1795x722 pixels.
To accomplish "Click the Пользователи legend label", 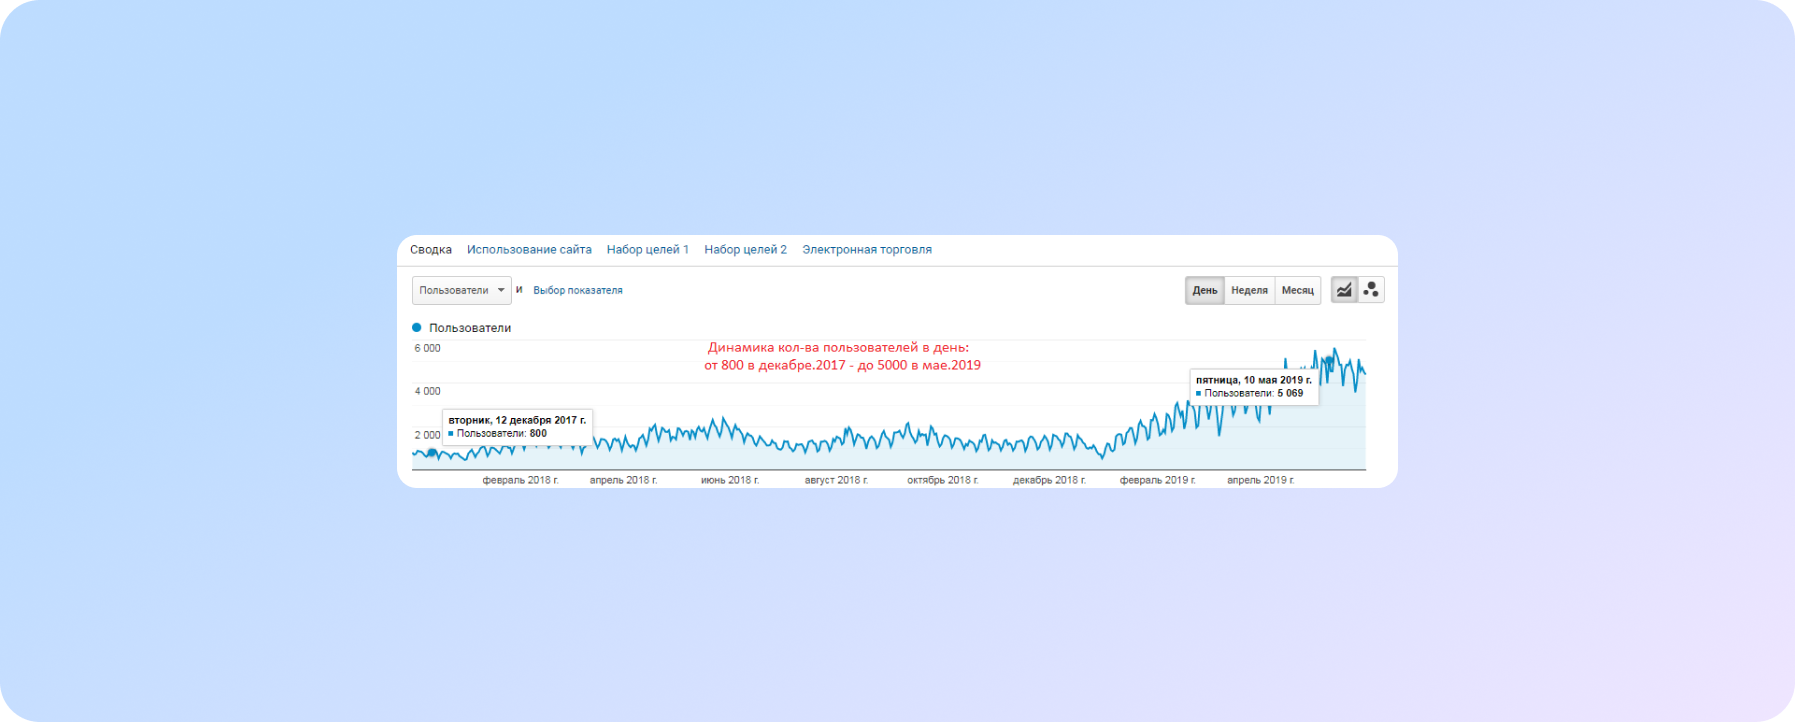I will [470, 328].
